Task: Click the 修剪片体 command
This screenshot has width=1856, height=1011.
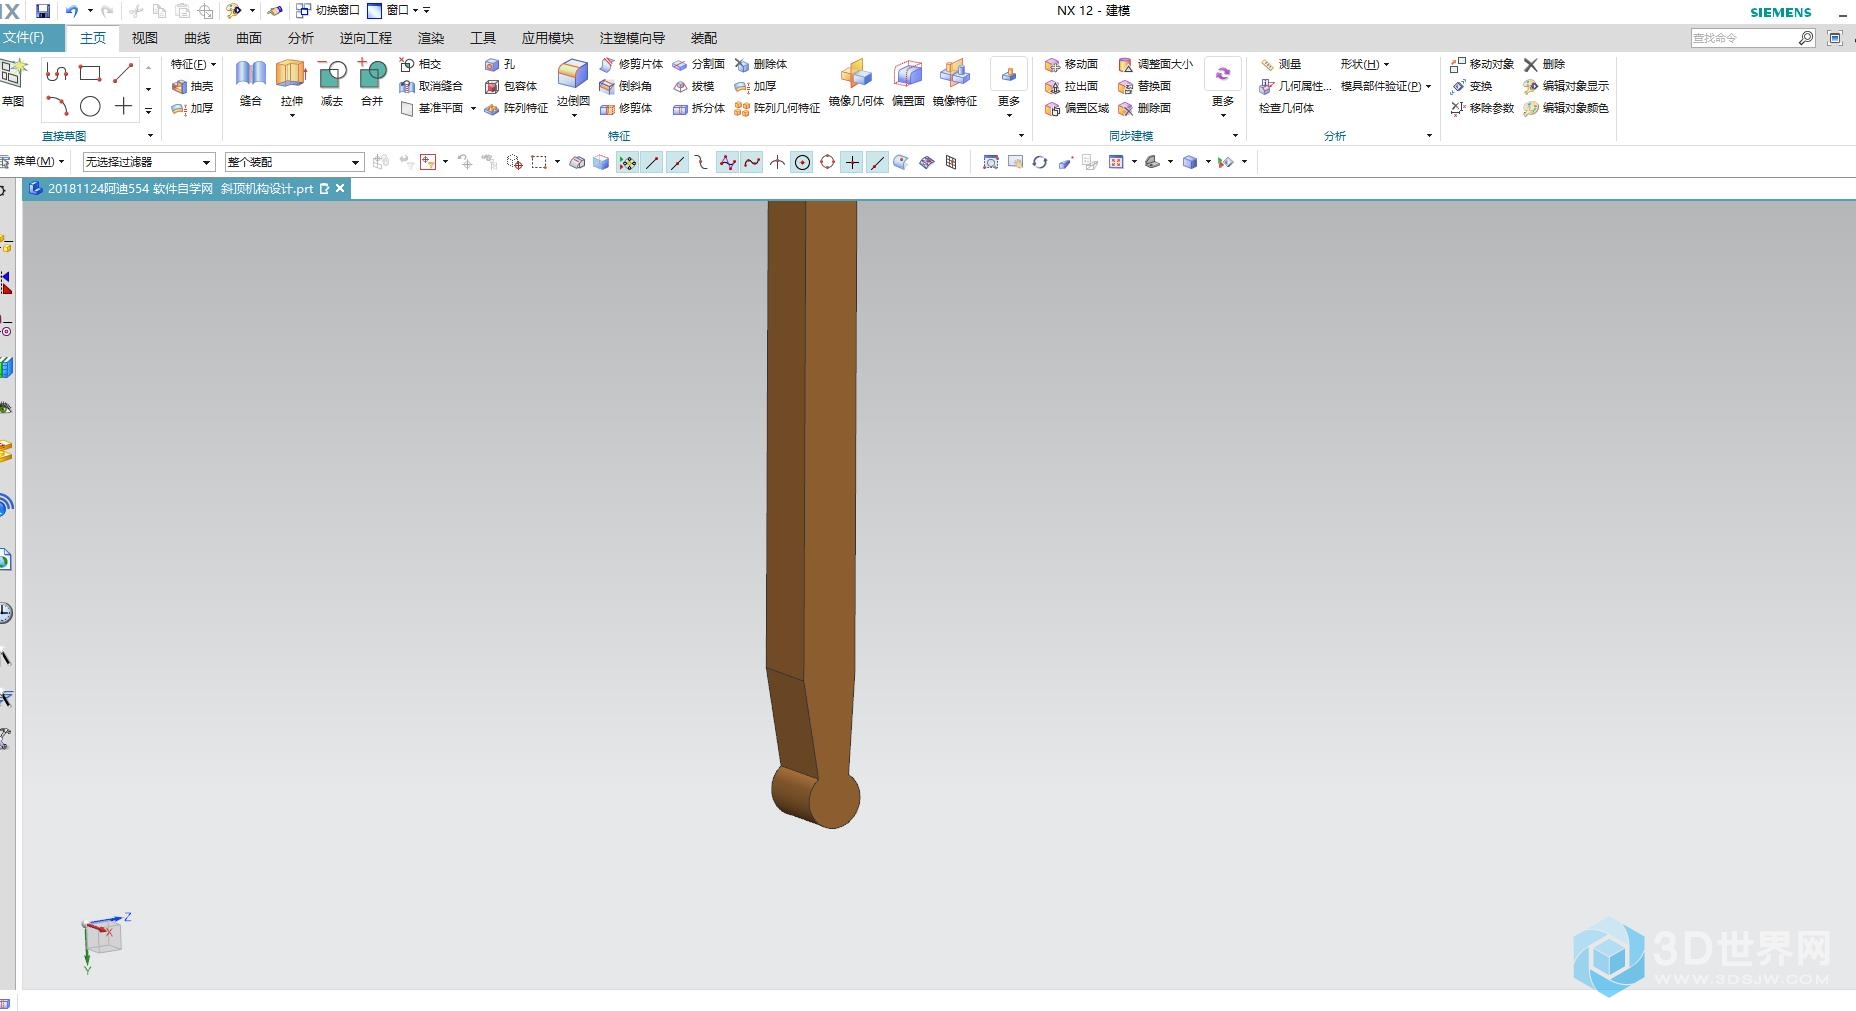Action: click(631, 64)
